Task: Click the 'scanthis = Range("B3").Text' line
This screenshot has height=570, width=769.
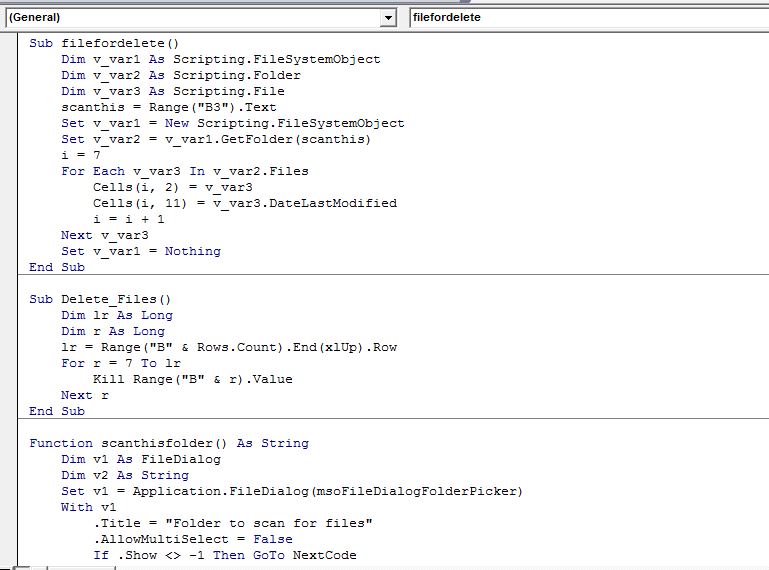Action: point(169,107)
